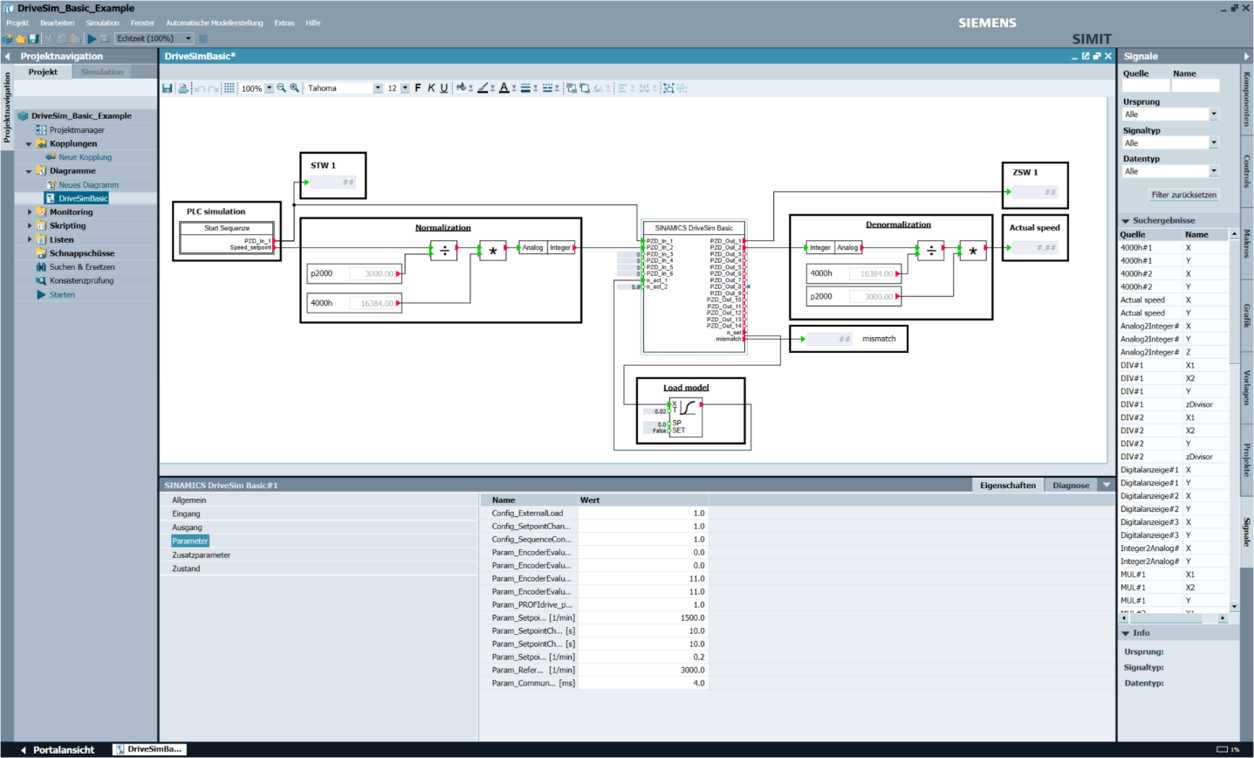Screen dimensions: 1254x758
Task: Pick the fill color bucket tool
Action: click(x=461, y=88)
